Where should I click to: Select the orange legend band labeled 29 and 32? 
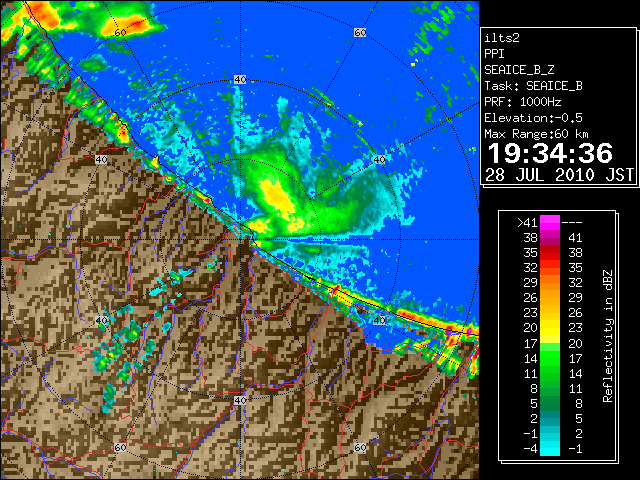[550, 282]
